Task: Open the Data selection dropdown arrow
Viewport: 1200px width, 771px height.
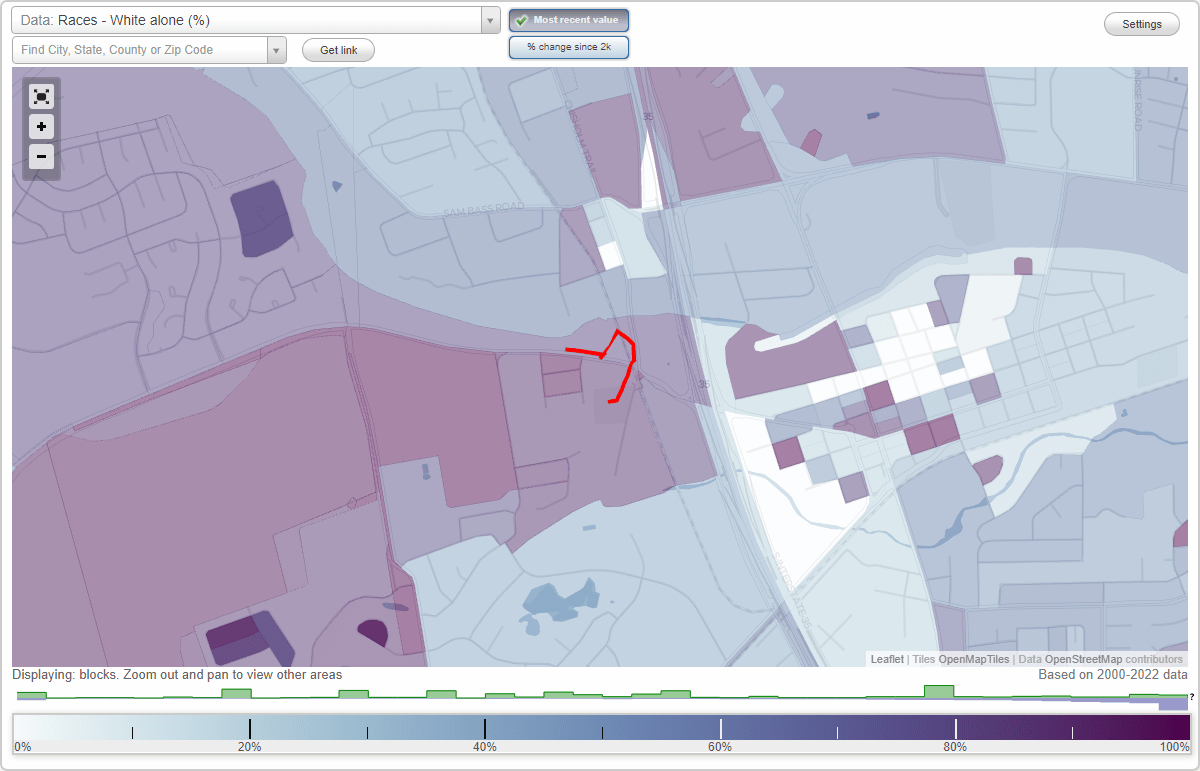Action: (x=490, y=20)
